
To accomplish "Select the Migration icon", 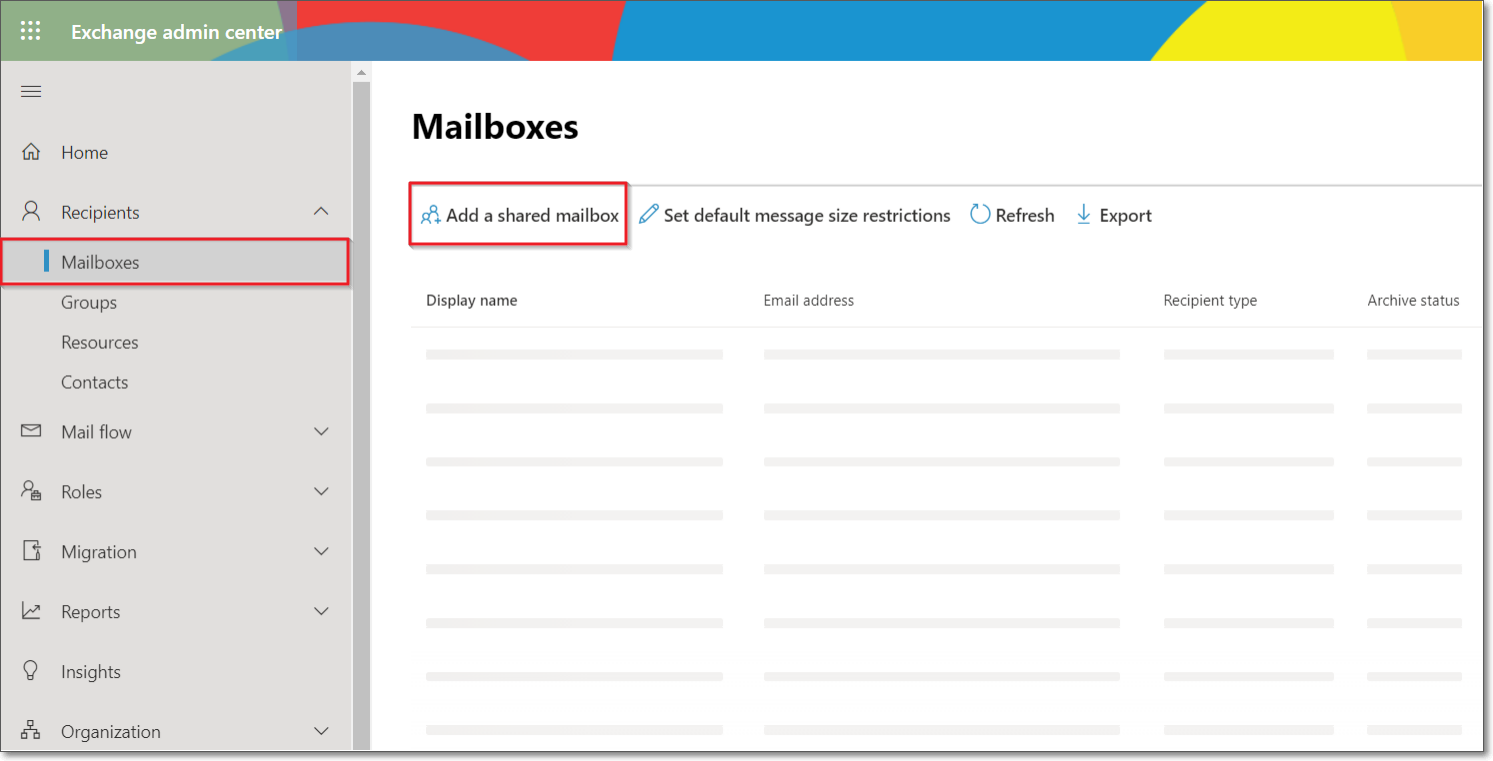I will (29, 551).
